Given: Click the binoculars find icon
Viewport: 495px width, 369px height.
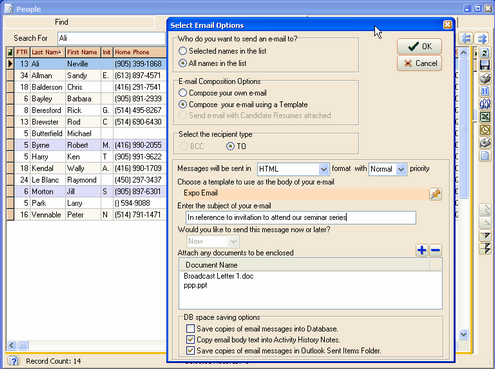Looking at the screenshot, I should pos(485,104).
